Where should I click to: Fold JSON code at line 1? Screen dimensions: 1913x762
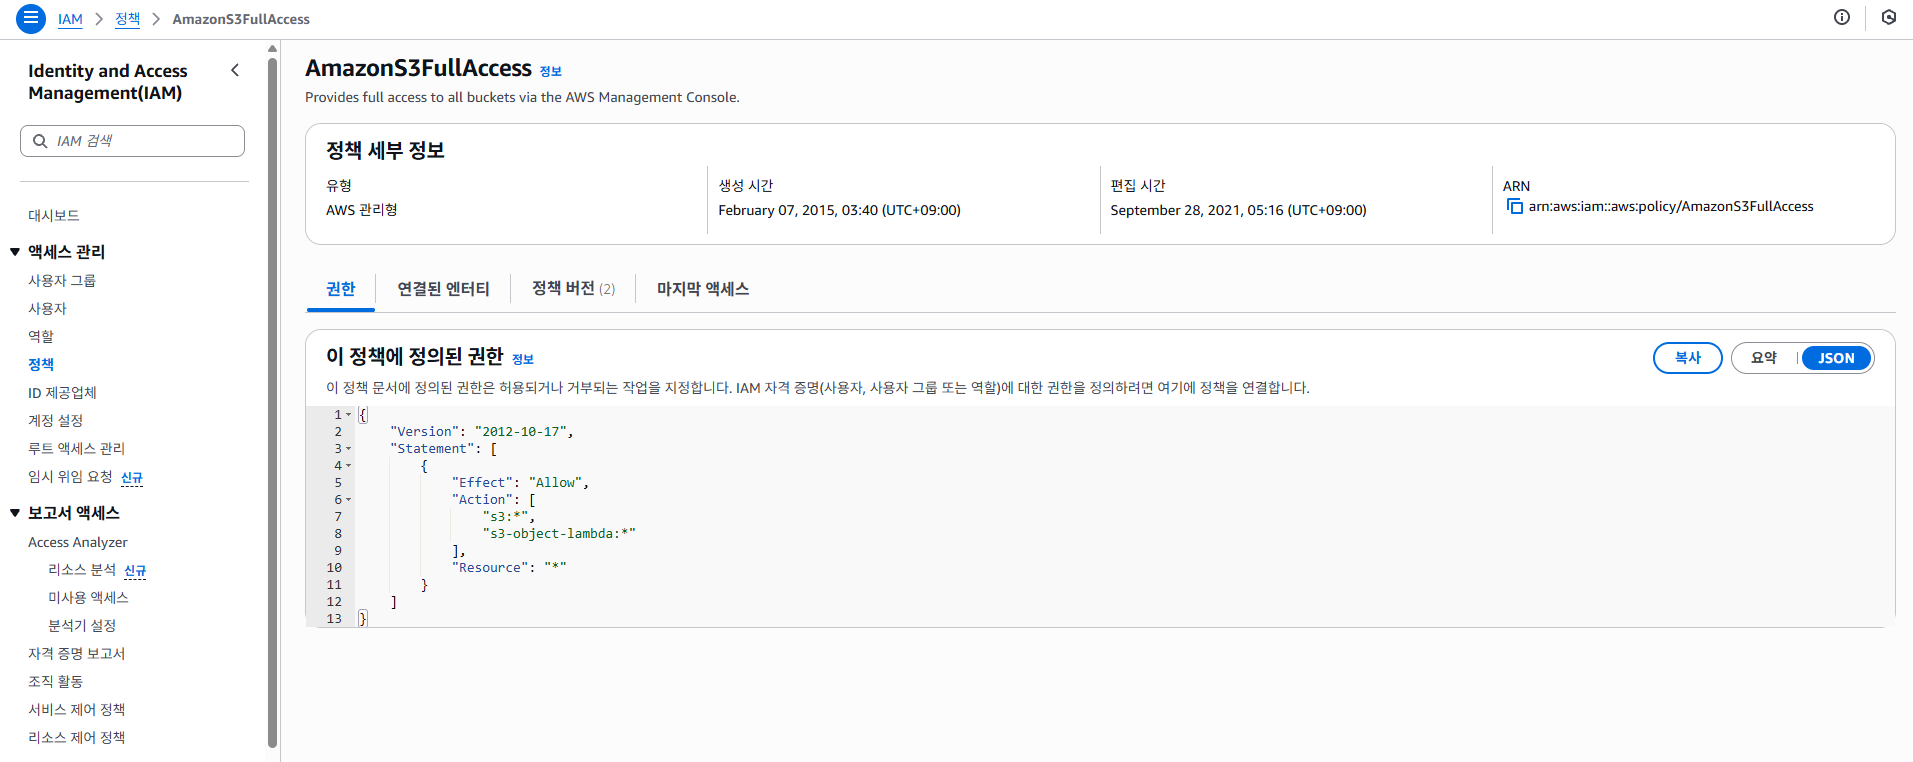(x=348, y=415)
